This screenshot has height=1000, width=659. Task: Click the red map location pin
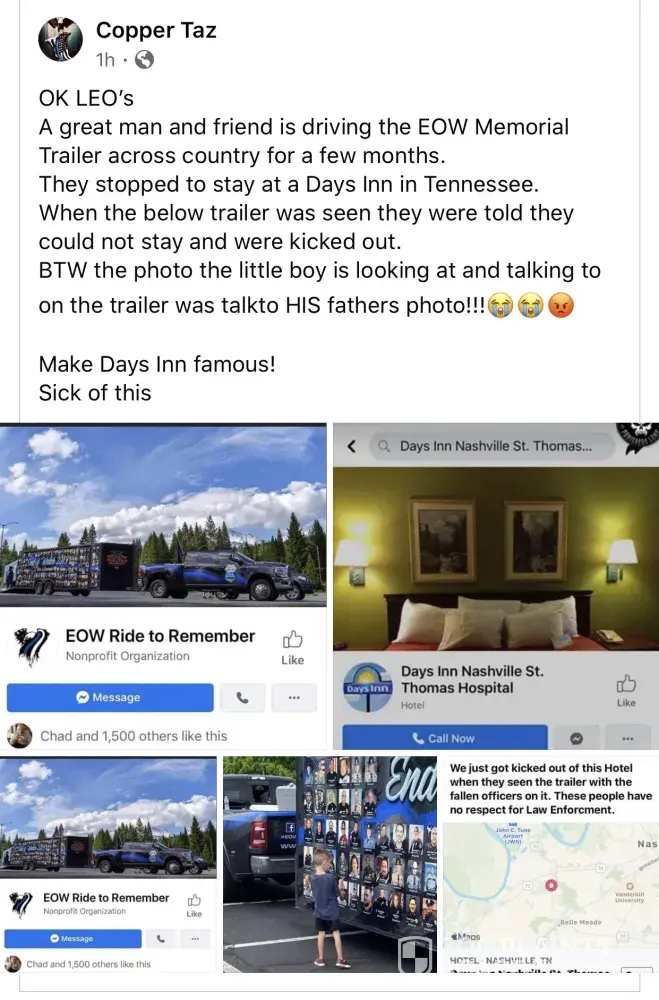coord(551,885)
